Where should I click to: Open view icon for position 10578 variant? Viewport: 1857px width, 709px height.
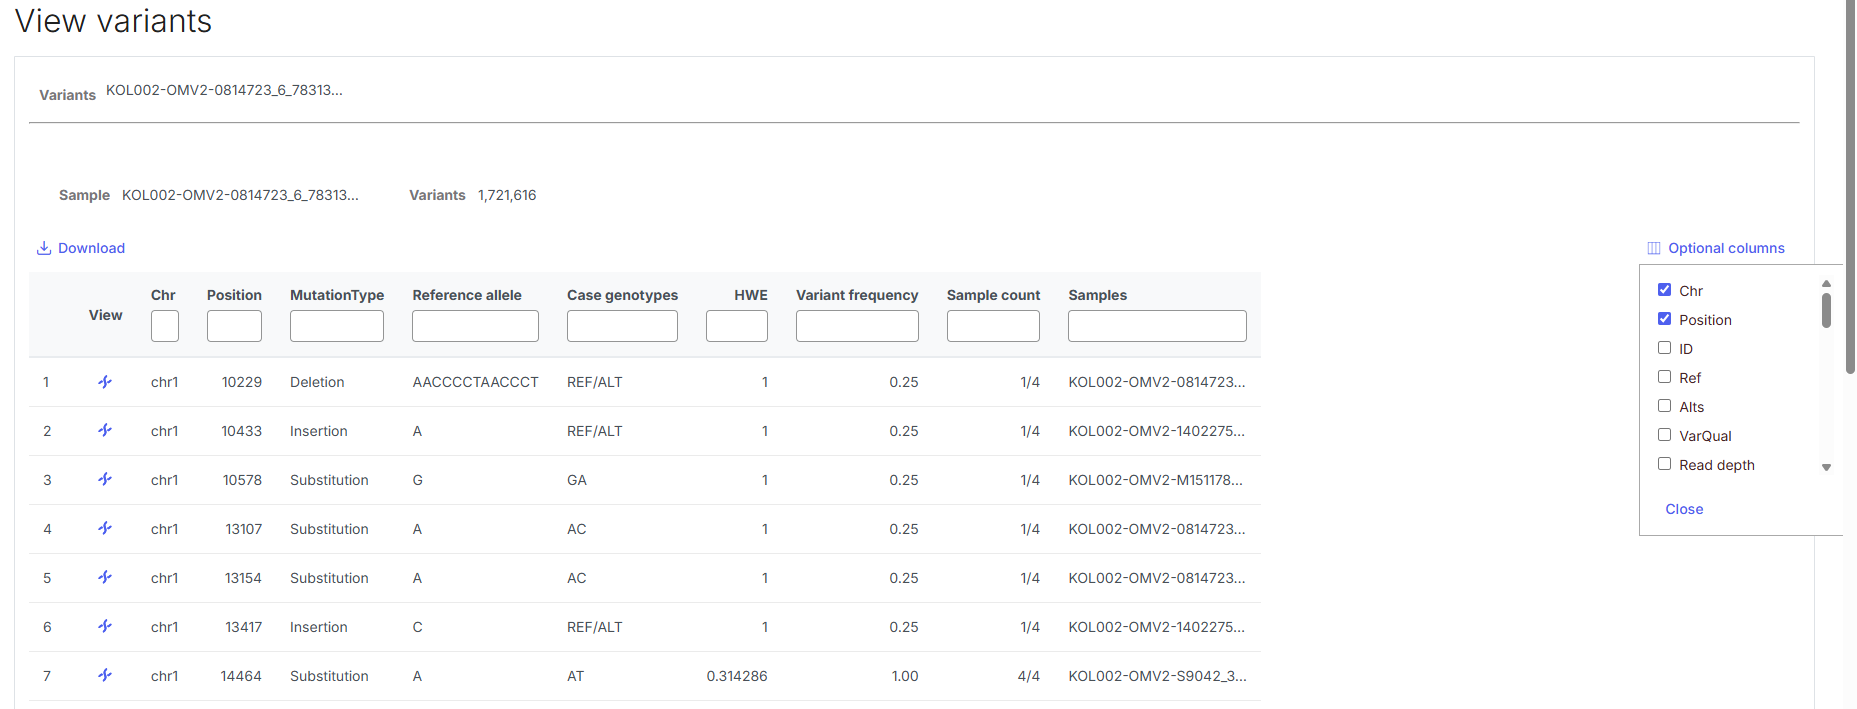pyautogui.click(x=105, y=480)
